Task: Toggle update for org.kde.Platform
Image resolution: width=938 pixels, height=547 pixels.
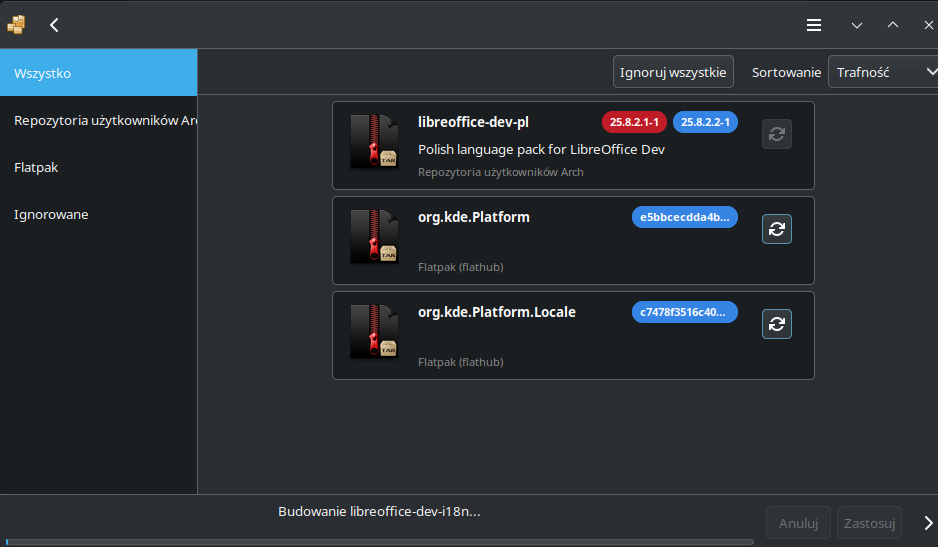Action: [x=776, y=229]
